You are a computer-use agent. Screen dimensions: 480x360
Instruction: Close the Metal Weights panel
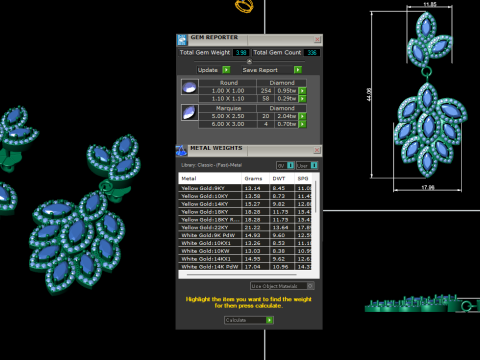point(317,150)
